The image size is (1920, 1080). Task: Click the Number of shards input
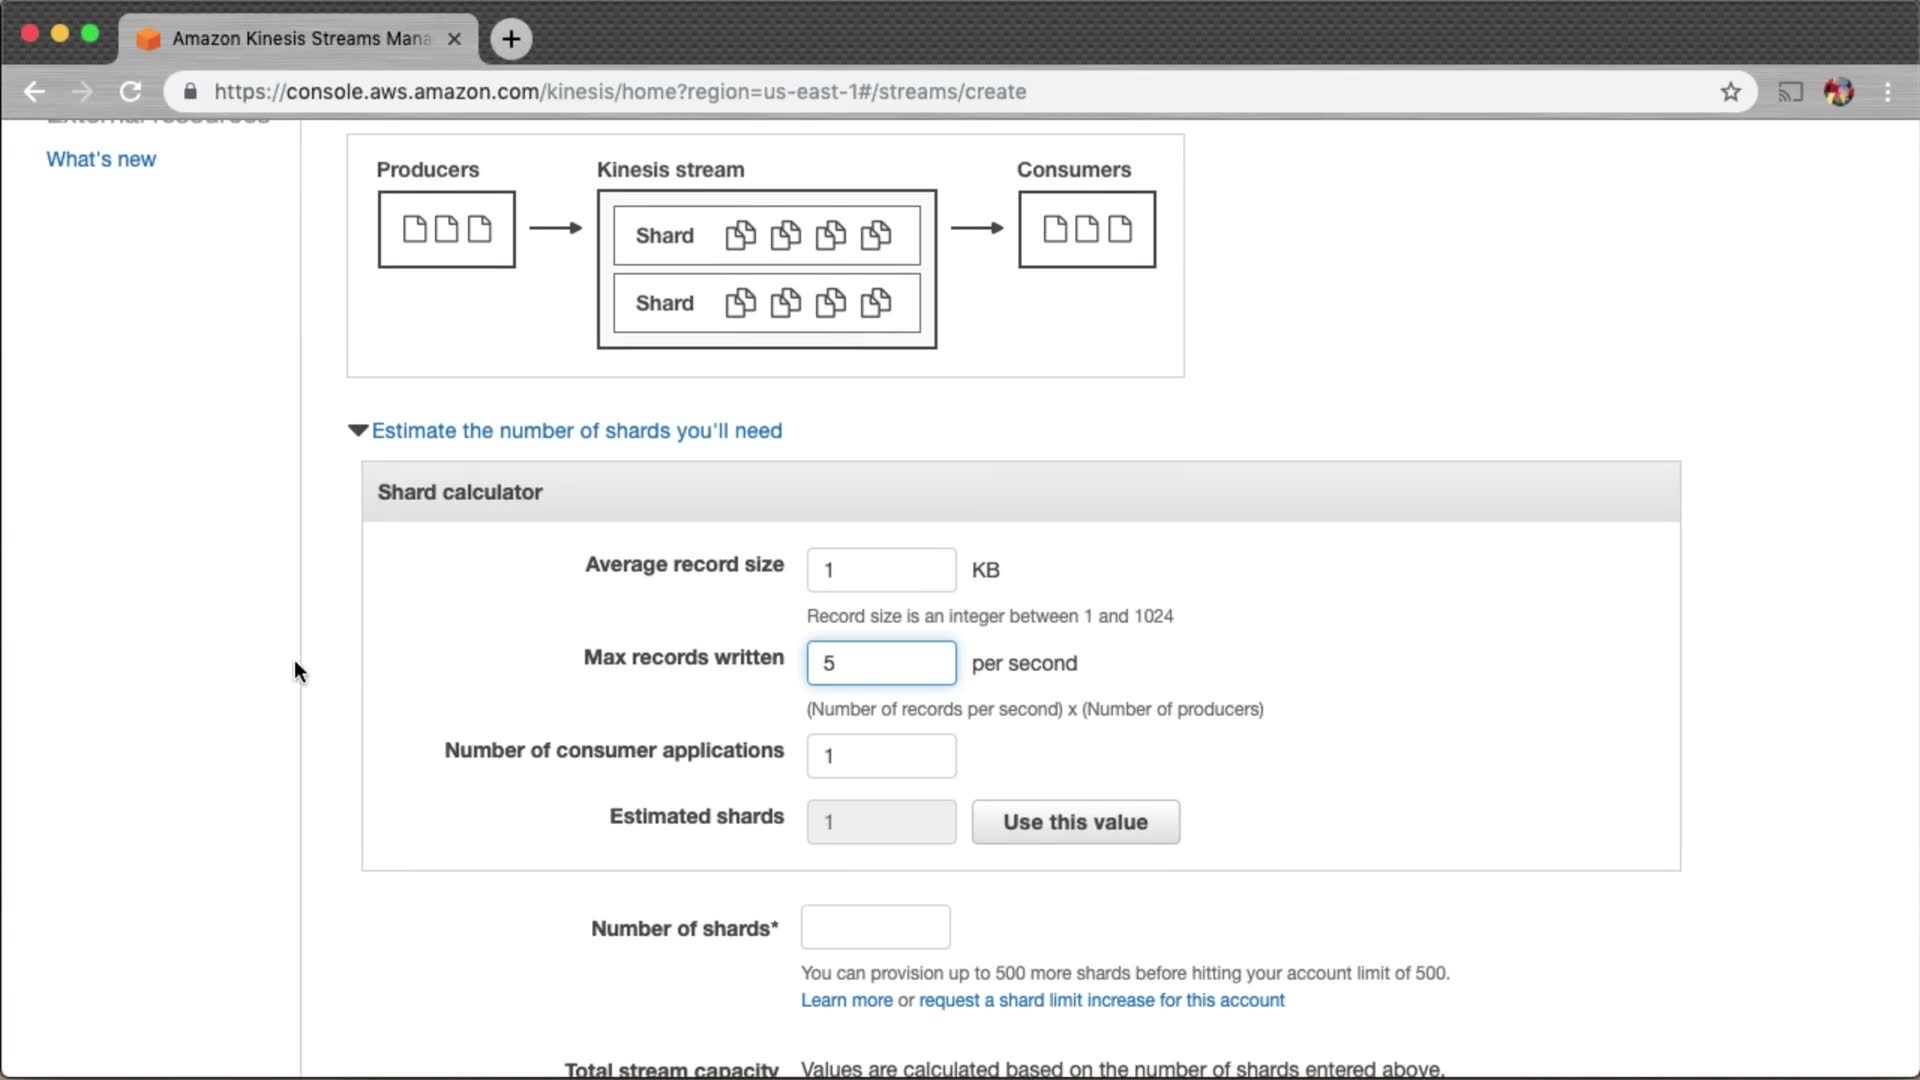click(x=875, y=928)
